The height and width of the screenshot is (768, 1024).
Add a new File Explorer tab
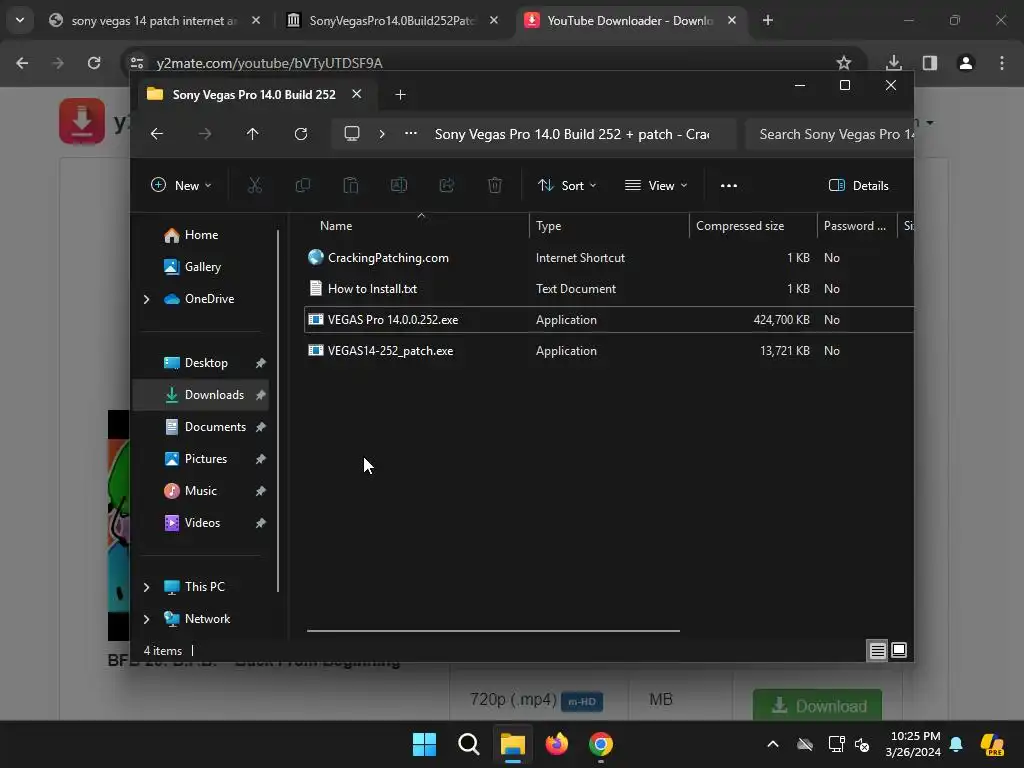pyautogui.click(x=400, y=95)
